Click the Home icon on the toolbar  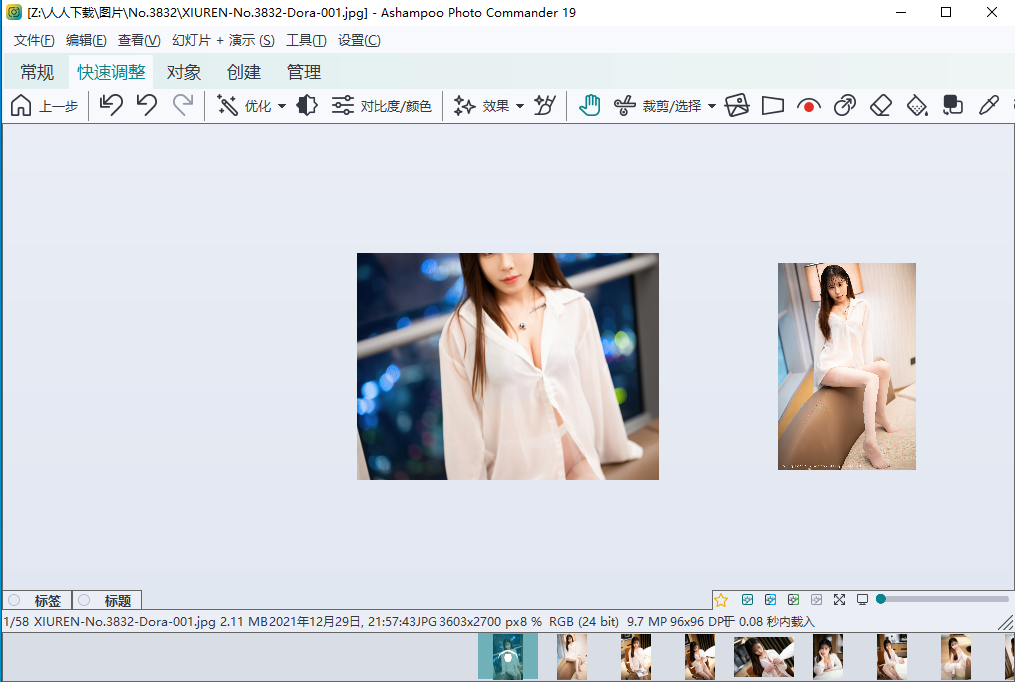point(20,104)
